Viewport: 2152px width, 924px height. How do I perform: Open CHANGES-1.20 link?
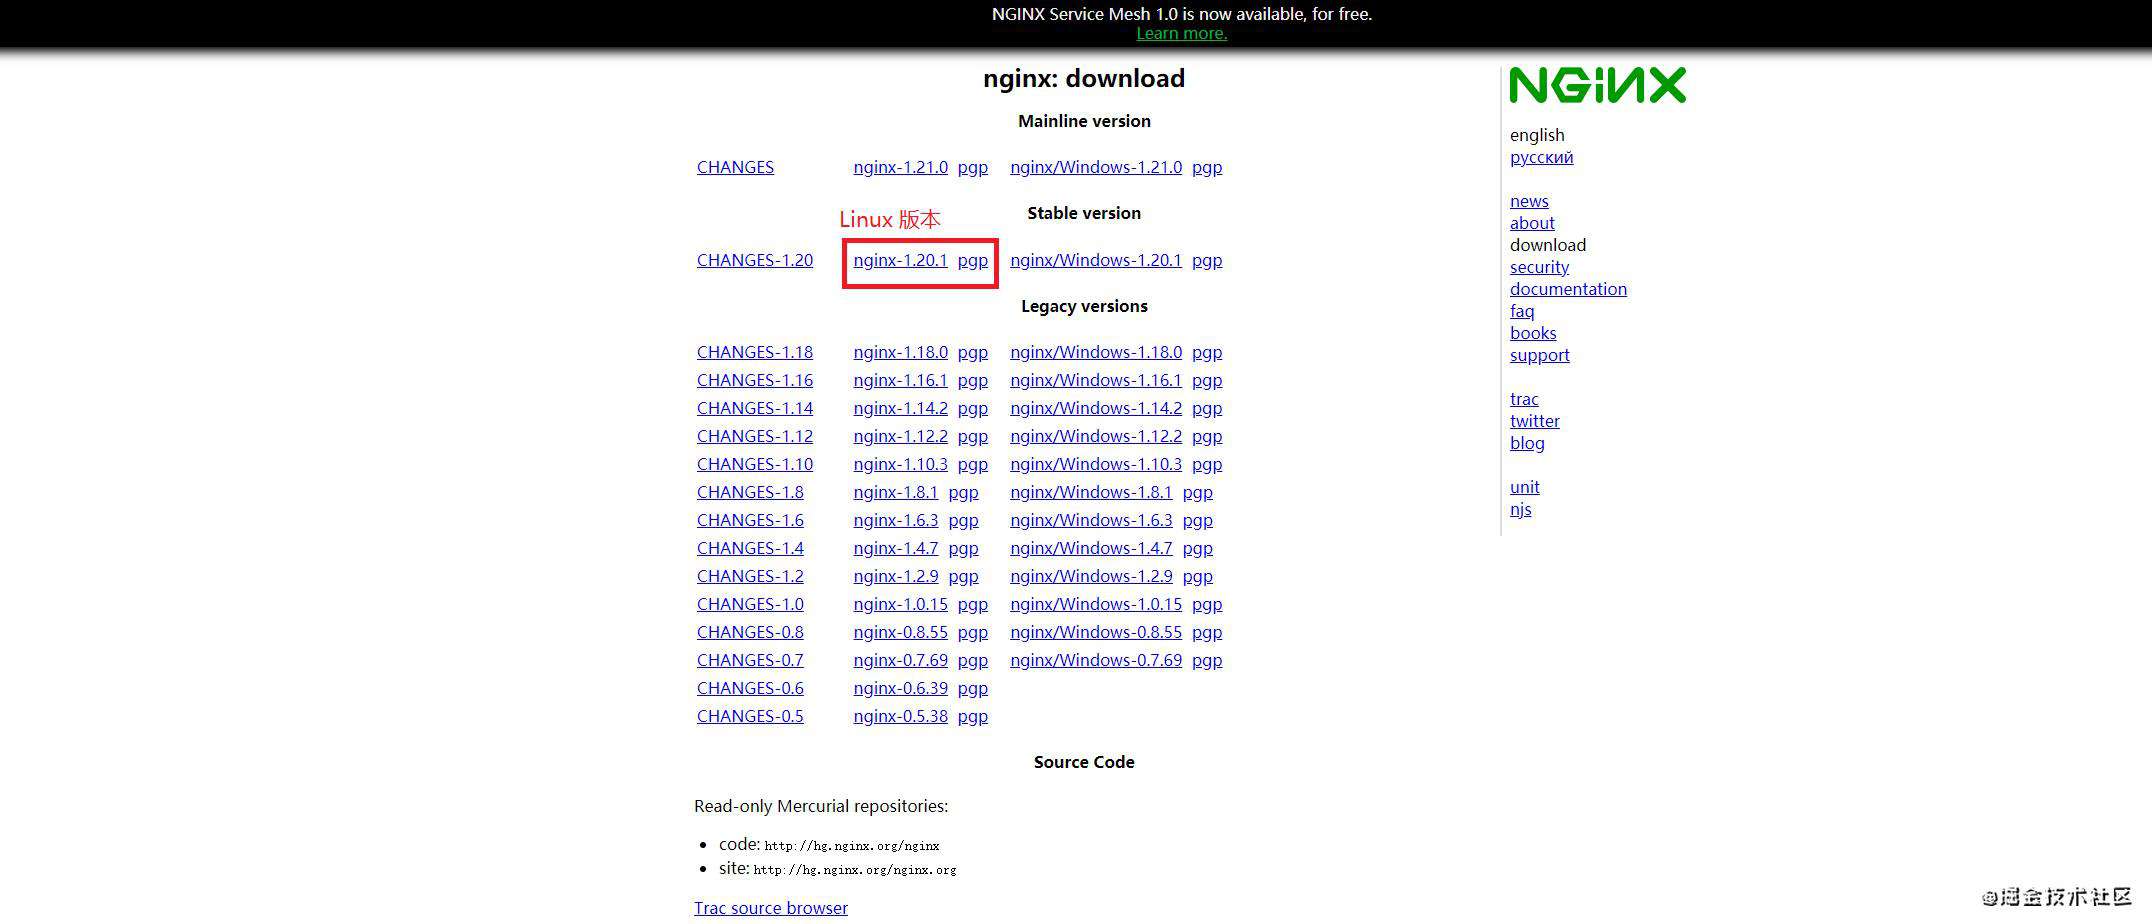(755, 260)
